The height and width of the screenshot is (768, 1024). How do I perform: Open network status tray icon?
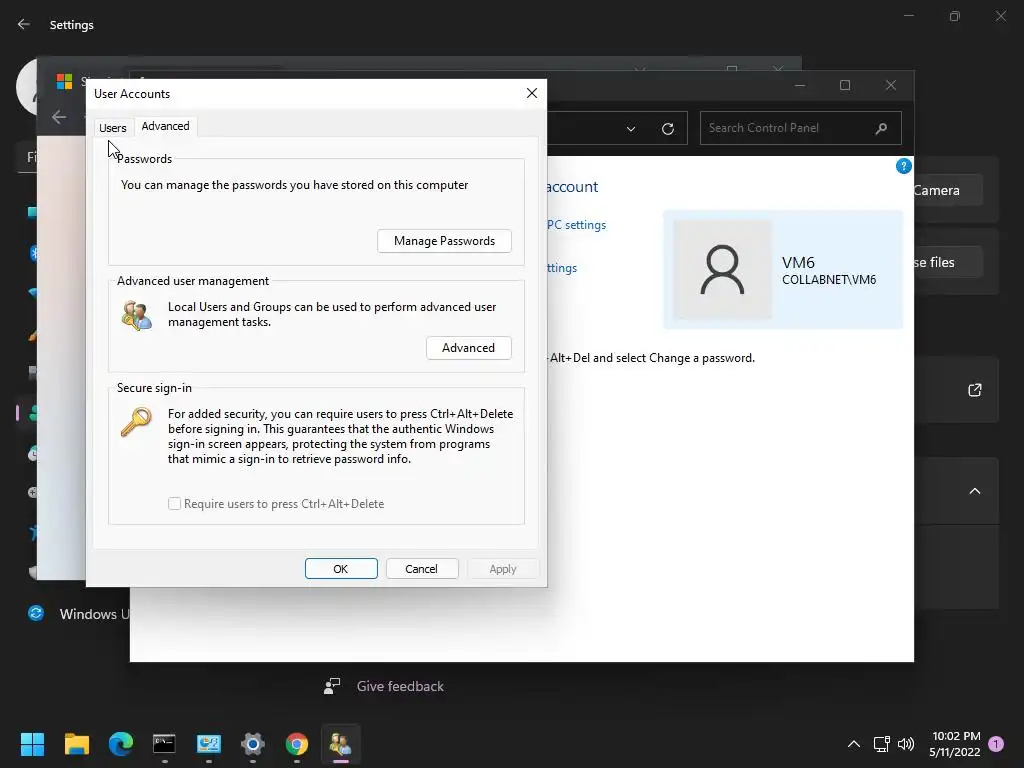(882, 744)
